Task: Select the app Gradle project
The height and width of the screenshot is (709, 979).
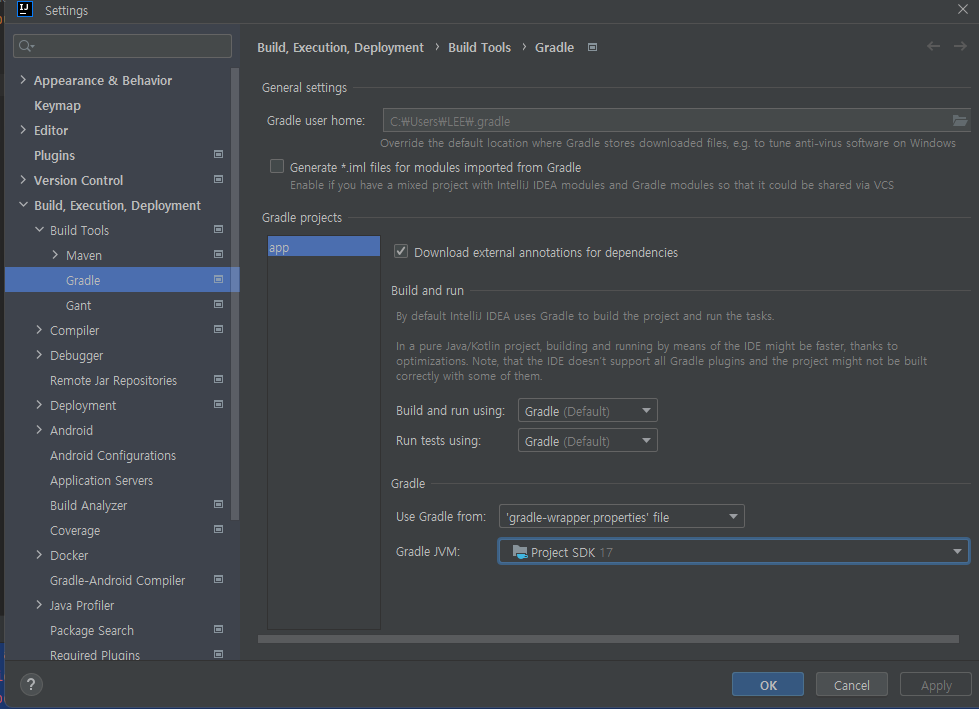Action: (323, 247)
